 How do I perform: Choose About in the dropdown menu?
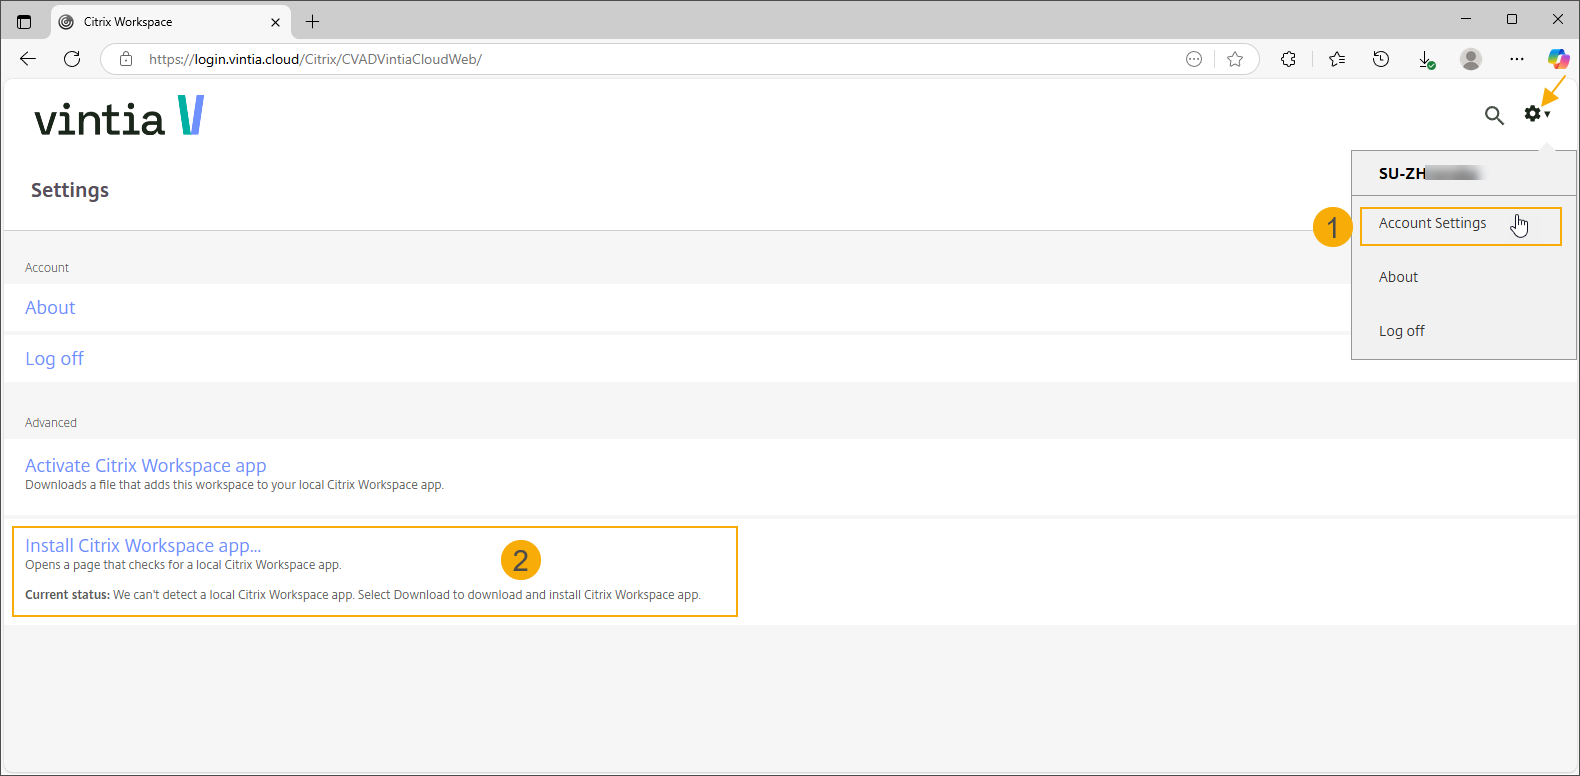(1398, 278)
